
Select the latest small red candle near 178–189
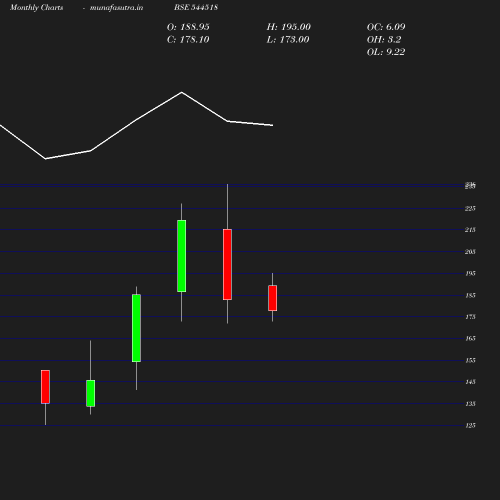tap(272, 298)
